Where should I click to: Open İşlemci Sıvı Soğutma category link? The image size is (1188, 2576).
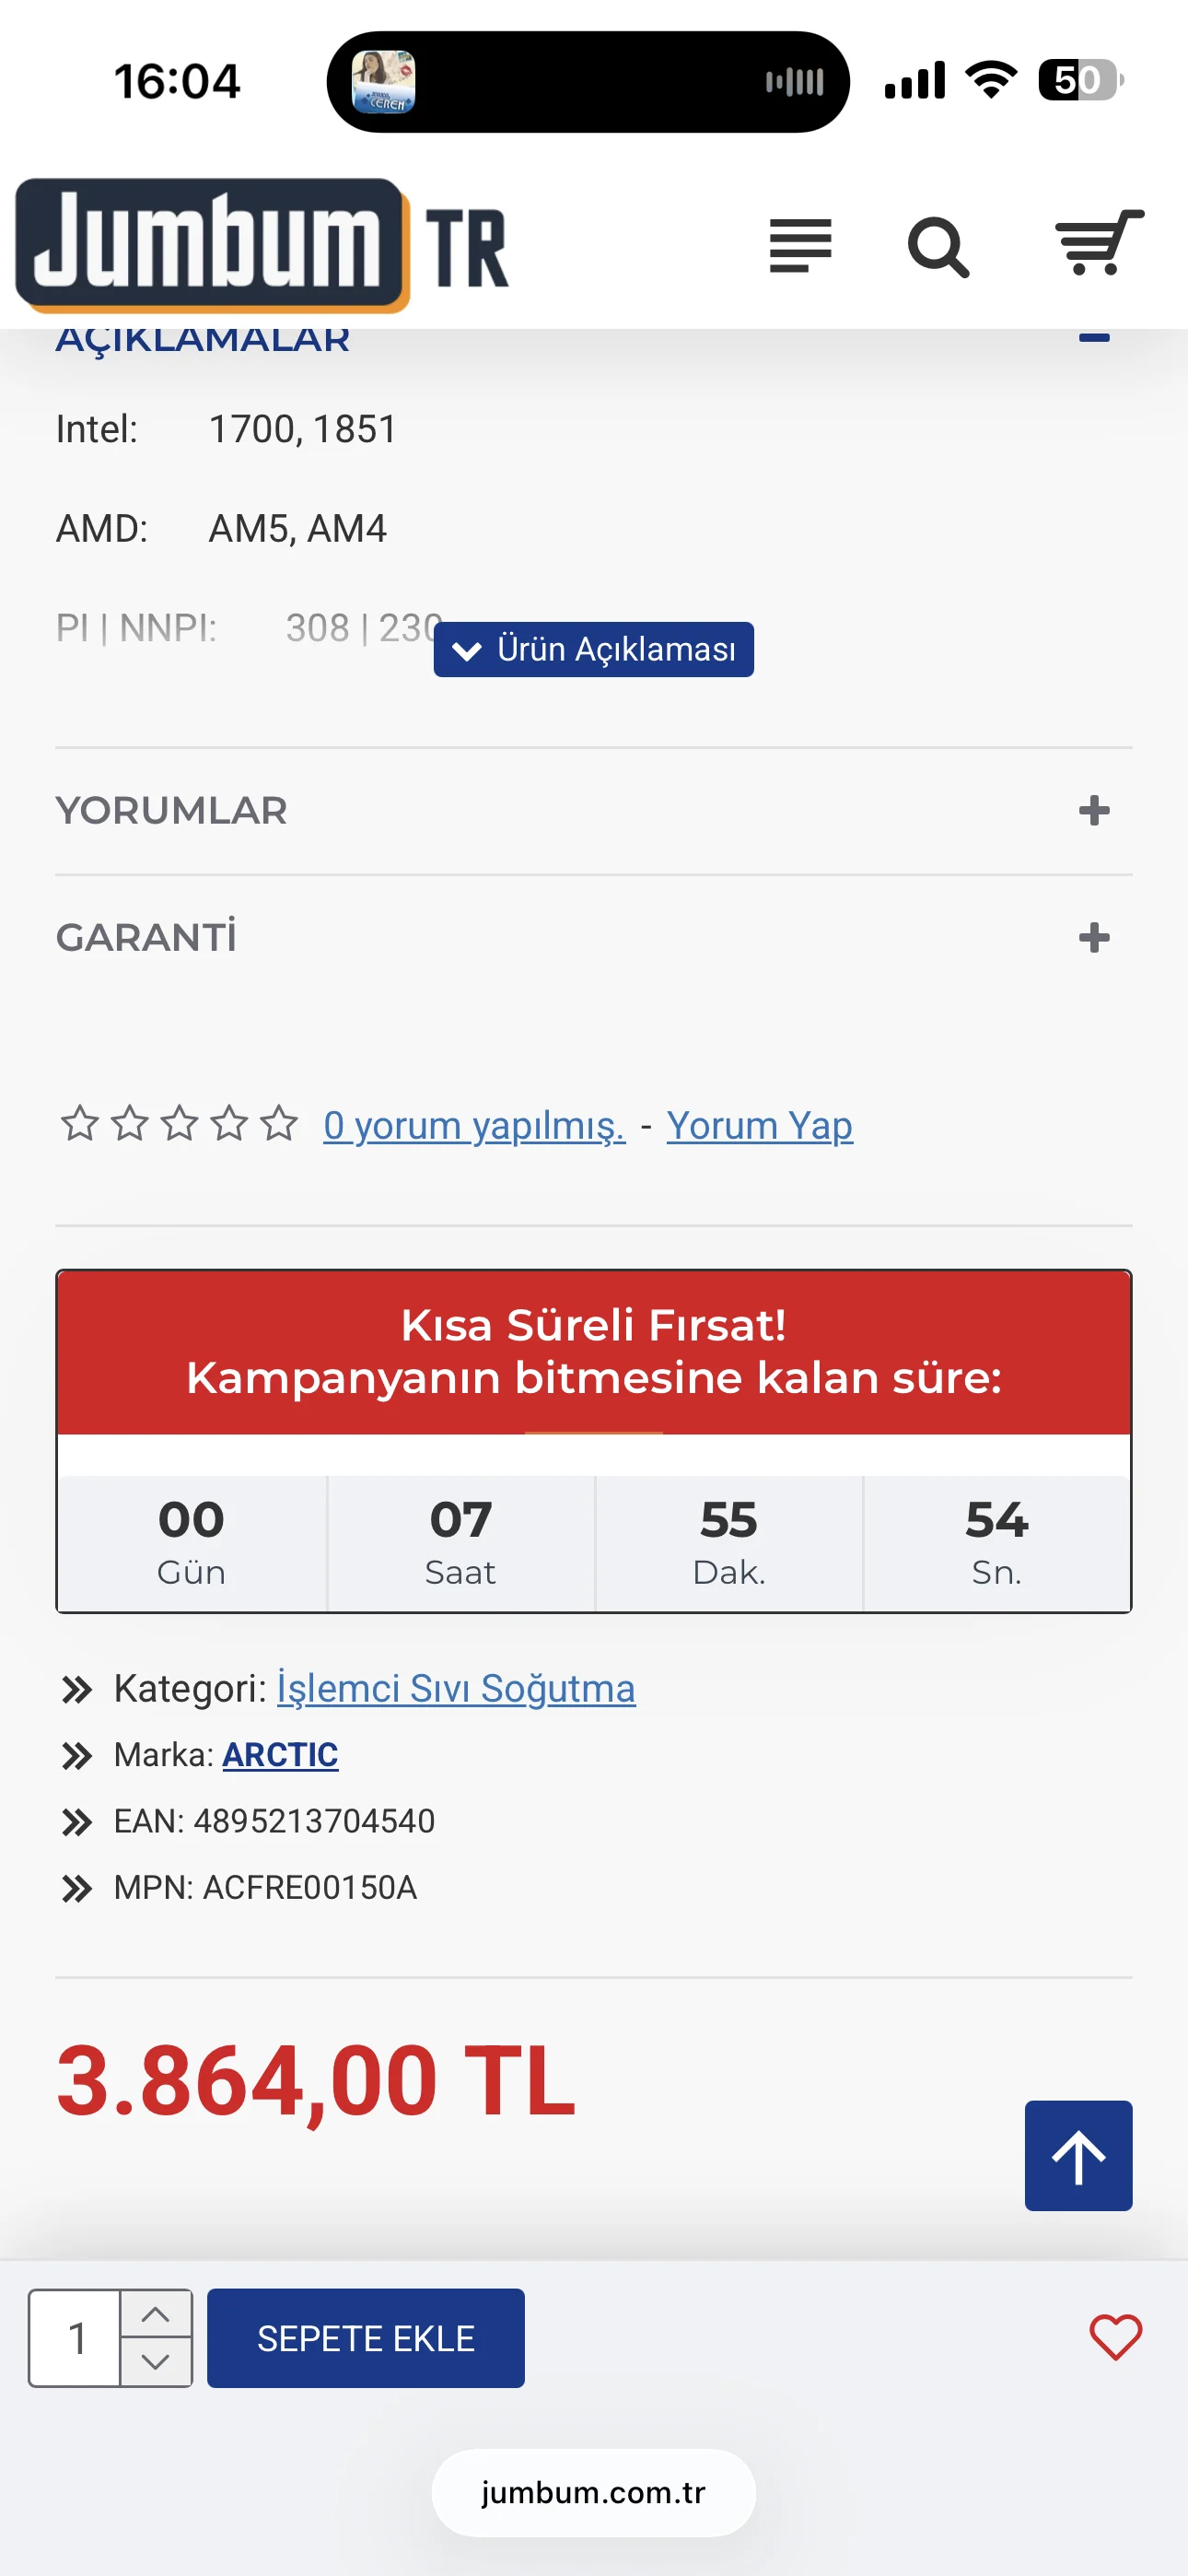tap(456, 1689)
